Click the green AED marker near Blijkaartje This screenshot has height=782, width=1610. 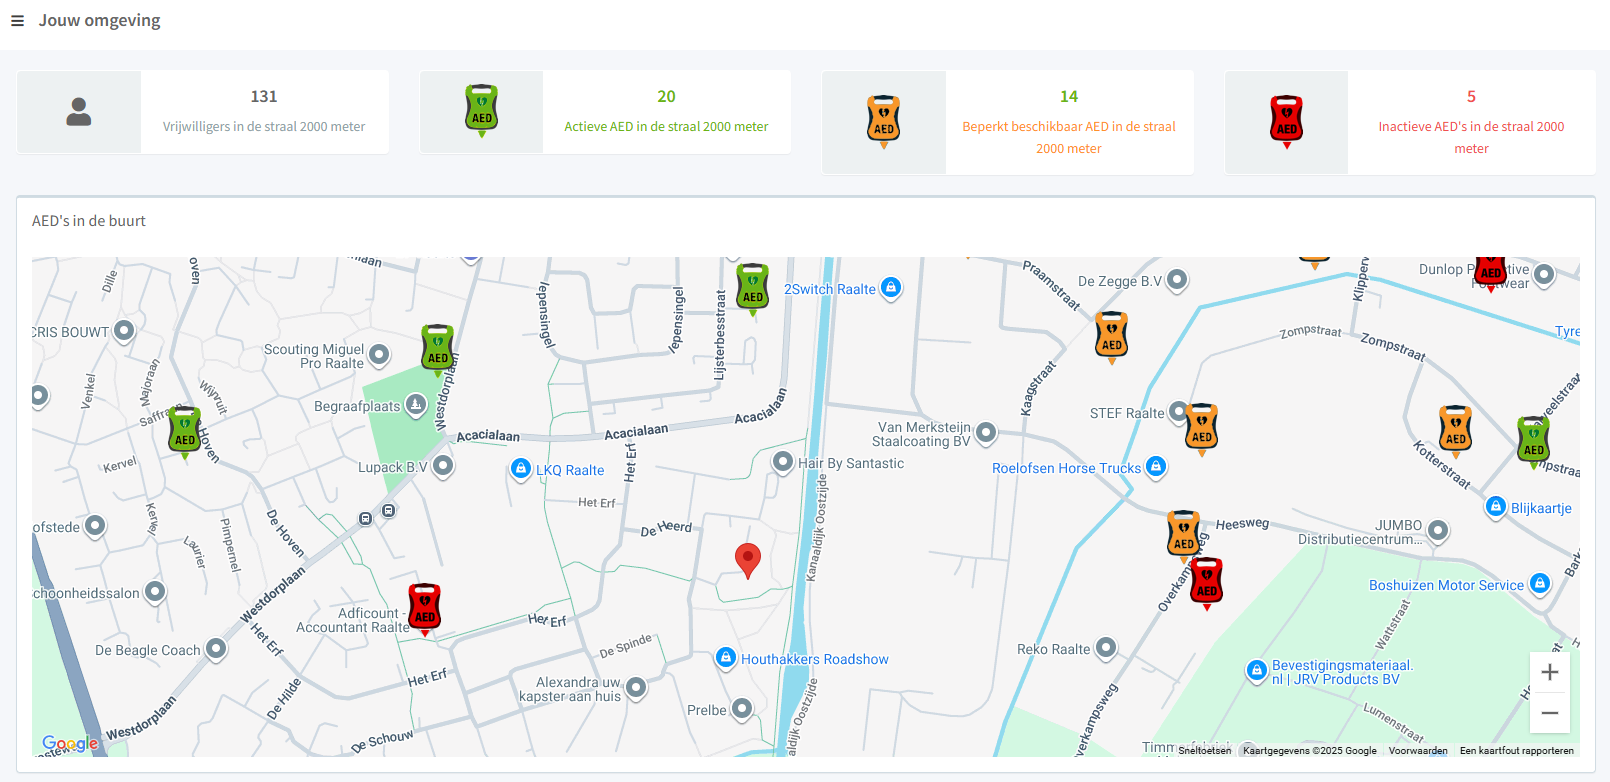point(1533,440)
